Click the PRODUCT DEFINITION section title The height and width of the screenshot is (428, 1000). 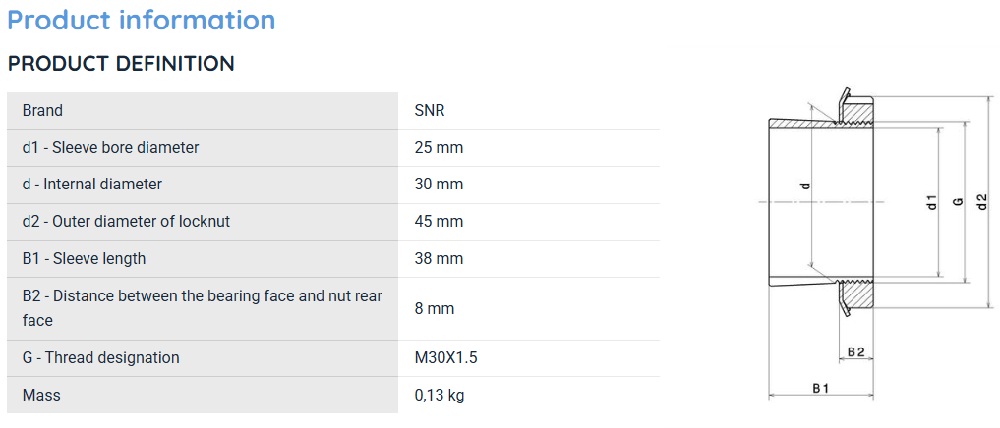pyautogui.click(x=121, y=64)
